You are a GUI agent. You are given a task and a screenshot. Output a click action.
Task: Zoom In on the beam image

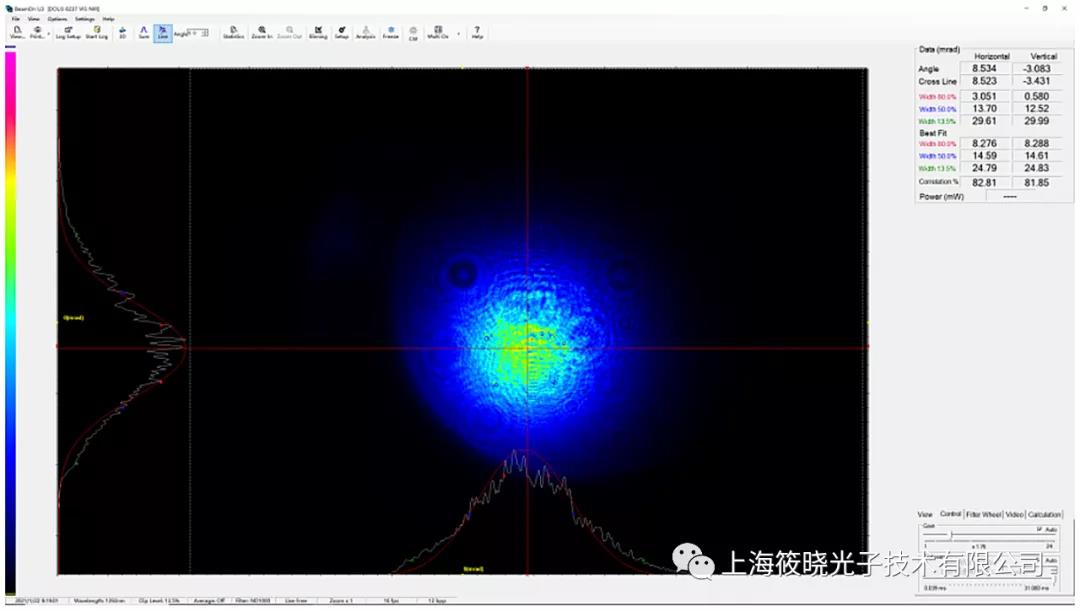click(x=262, y=32)
